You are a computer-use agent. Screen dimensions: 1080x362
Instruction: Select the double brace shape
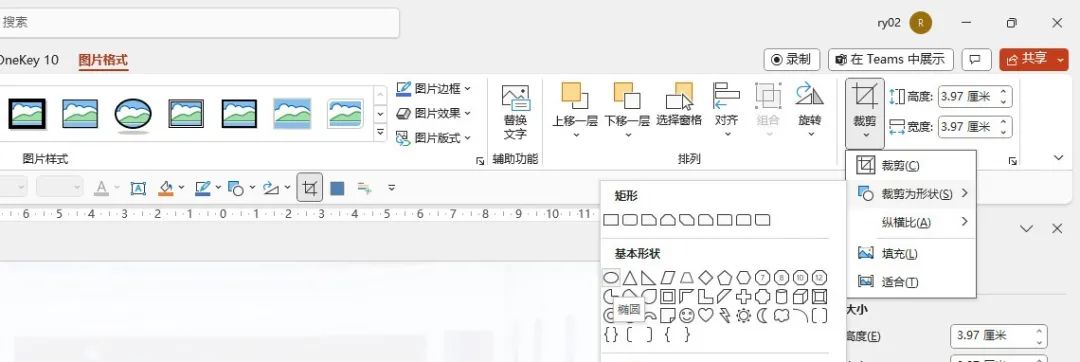611,334
